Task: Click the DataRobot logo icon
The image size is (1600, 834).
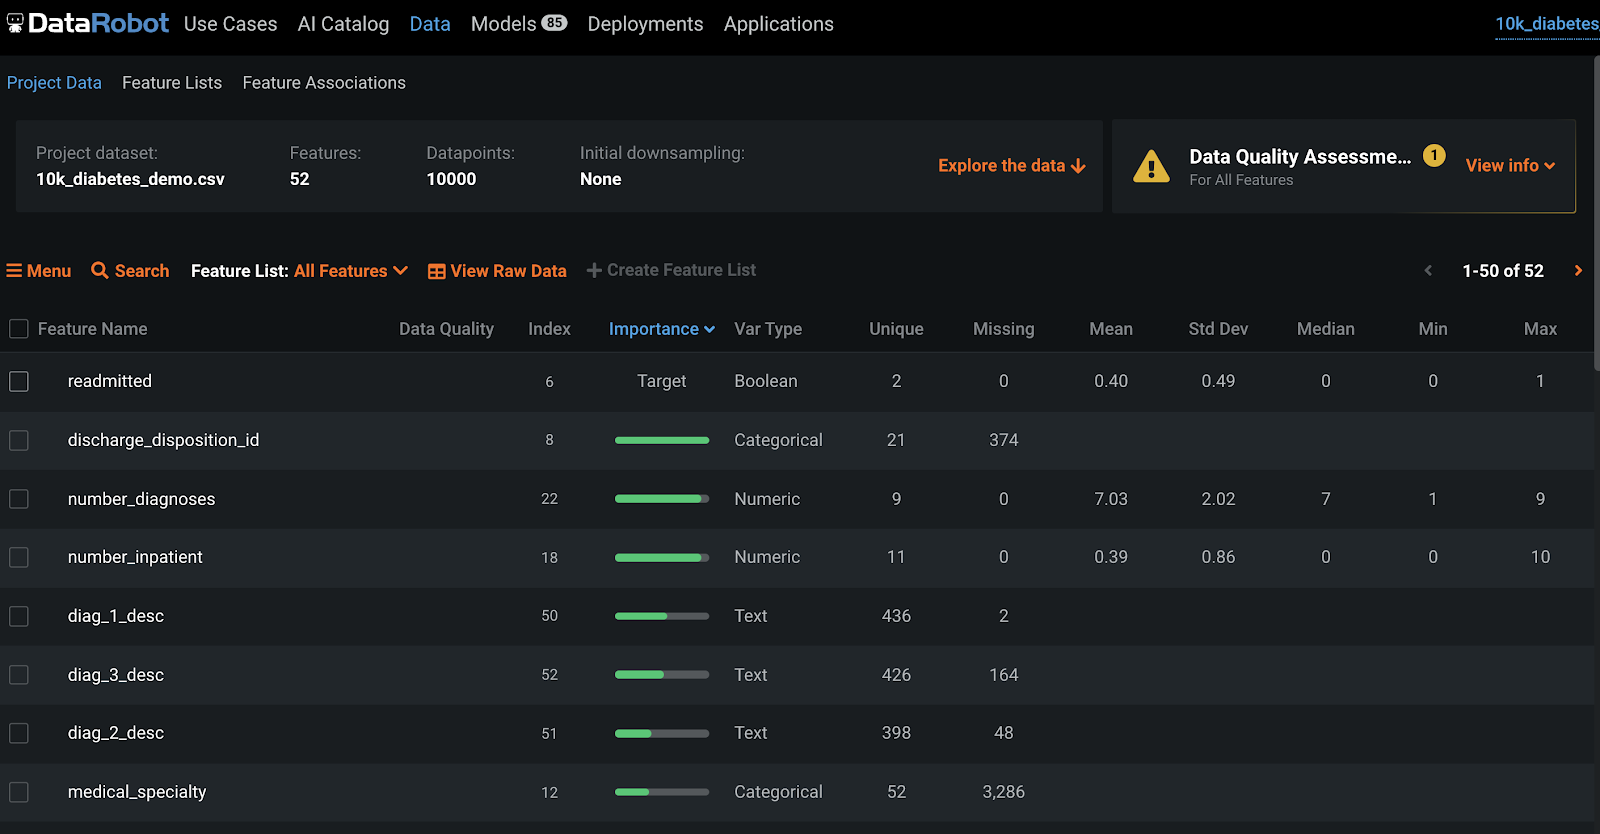Action: (x=15, y=23)
